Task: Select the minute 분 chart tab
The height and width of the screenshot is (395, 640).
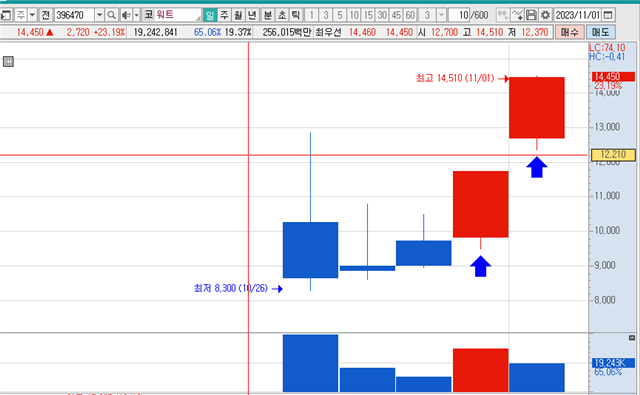Action: coord(267,16)
